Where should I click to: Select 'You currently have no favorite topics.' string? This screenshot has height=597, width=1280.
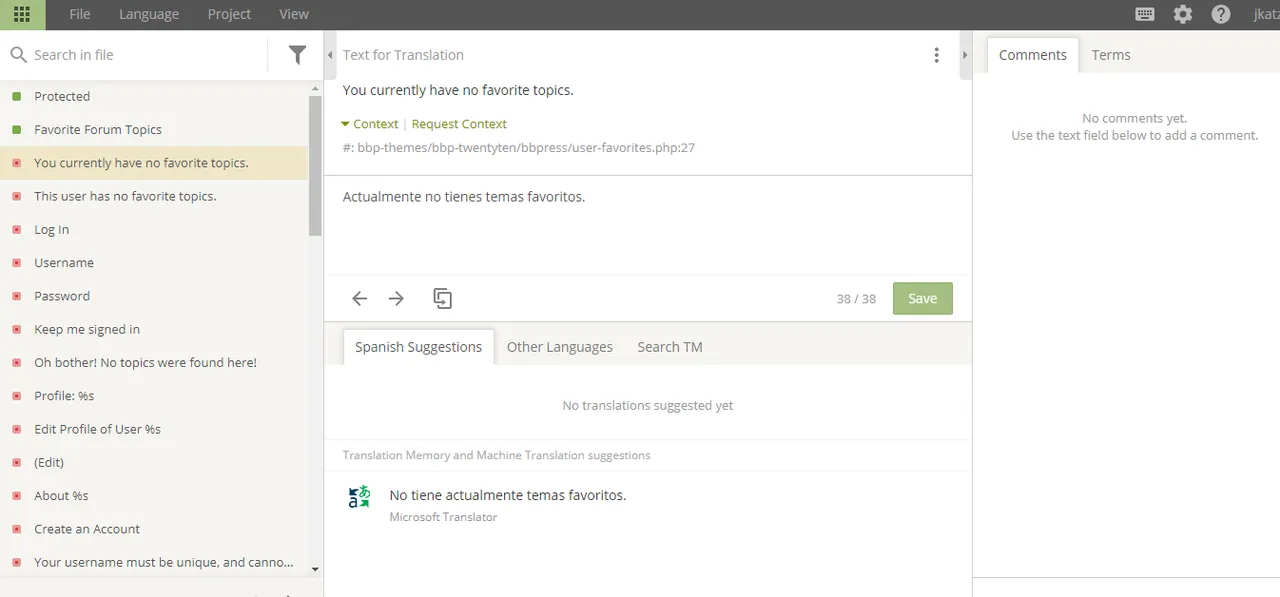coord(154,163)
